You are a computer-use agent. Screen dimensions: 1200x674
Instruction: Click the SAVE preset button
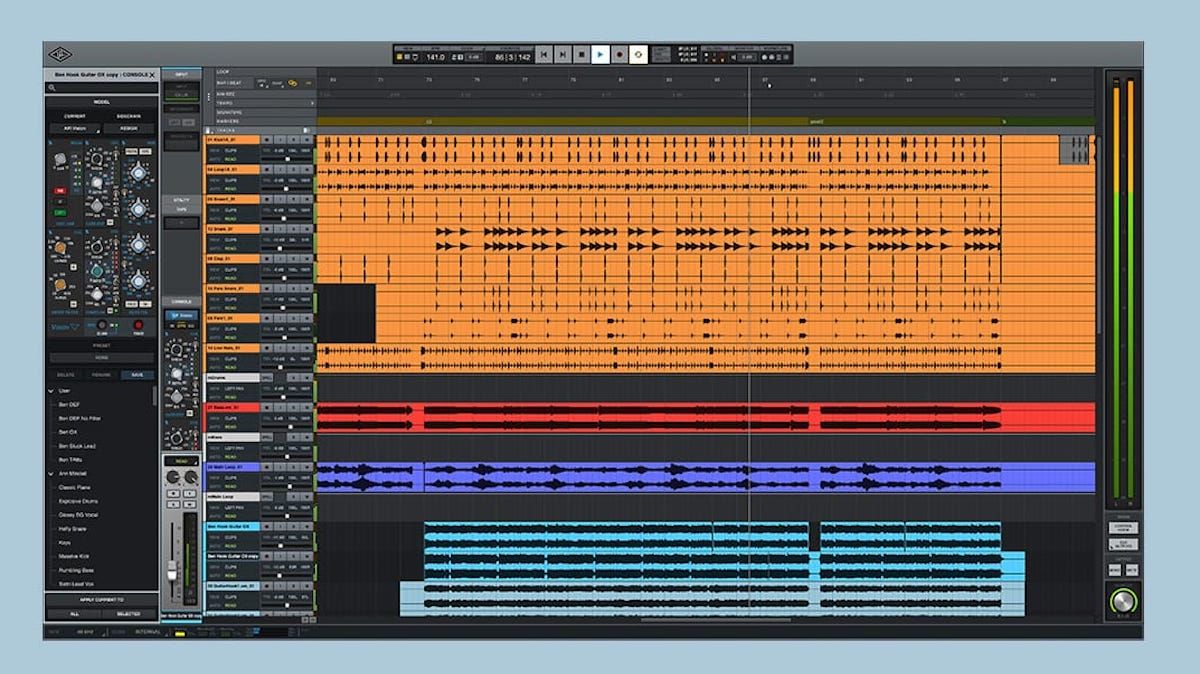point(138,375)
